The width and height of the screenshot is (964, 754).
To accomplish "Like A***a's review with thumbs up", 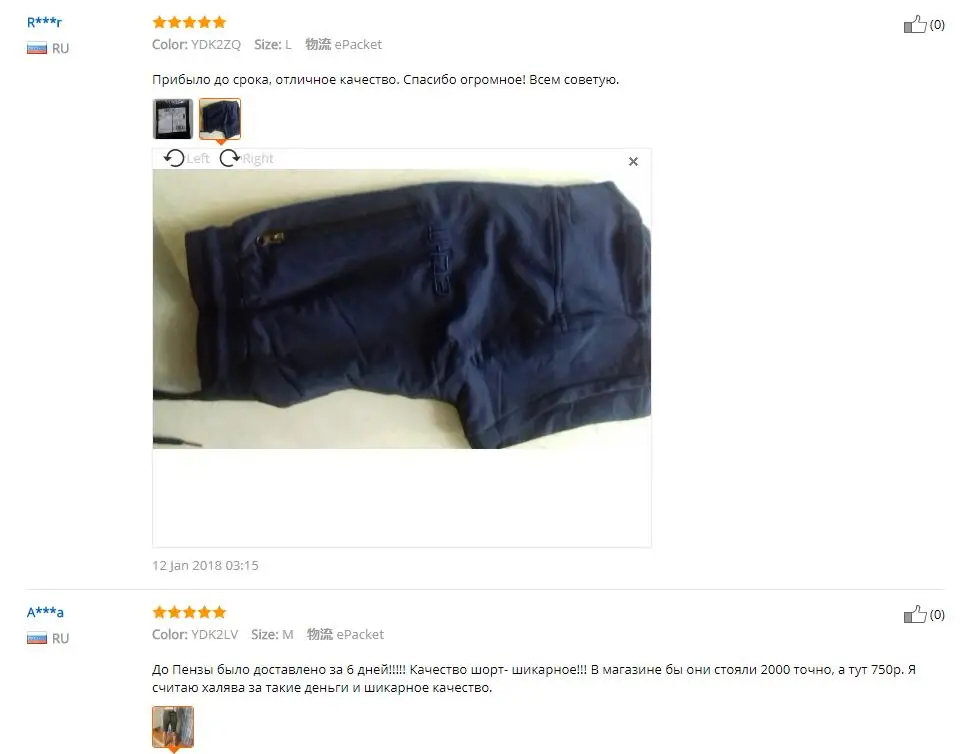I will pyautogui.click(x=915, y=614).
